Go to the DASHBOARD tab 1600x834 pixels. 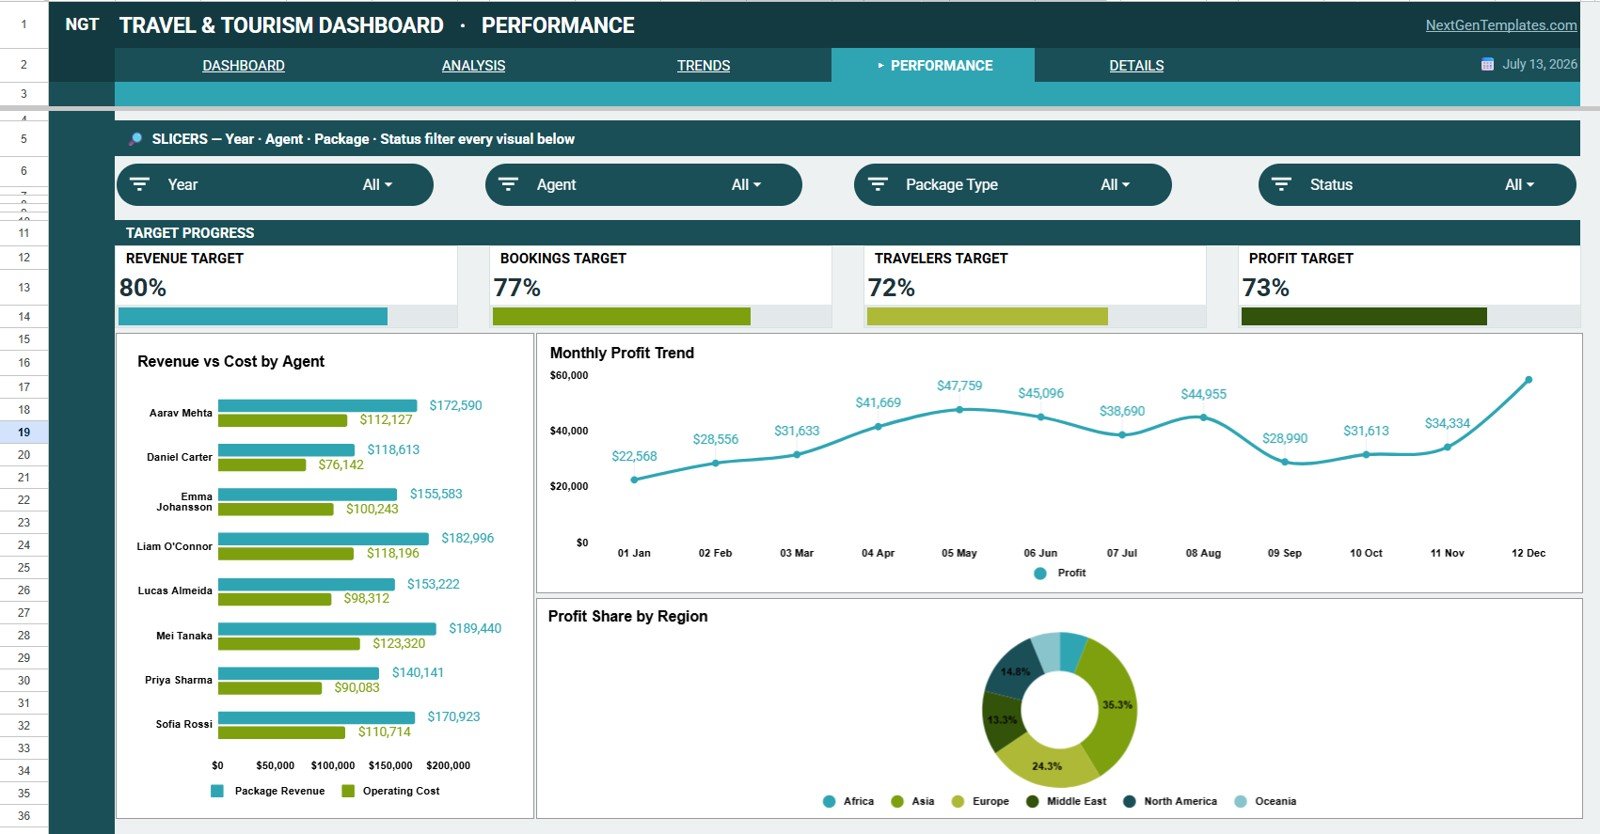click(x=243, y=65)
